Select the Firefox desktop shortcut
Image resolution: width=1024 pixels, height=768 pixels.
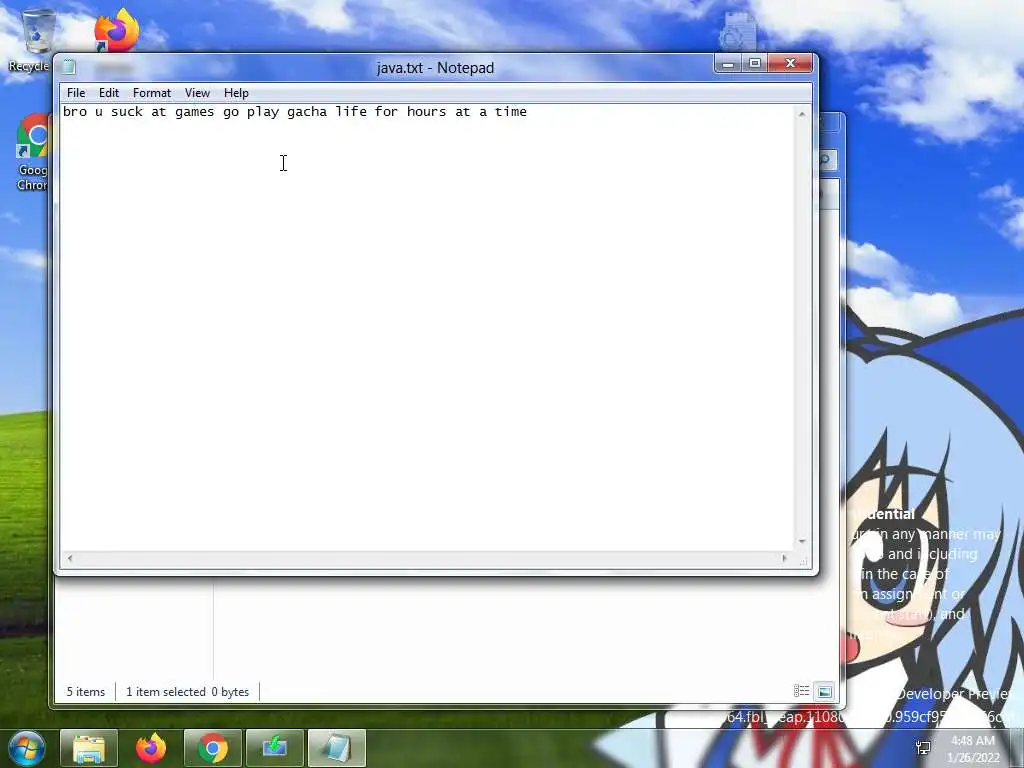tap(116, 31)
